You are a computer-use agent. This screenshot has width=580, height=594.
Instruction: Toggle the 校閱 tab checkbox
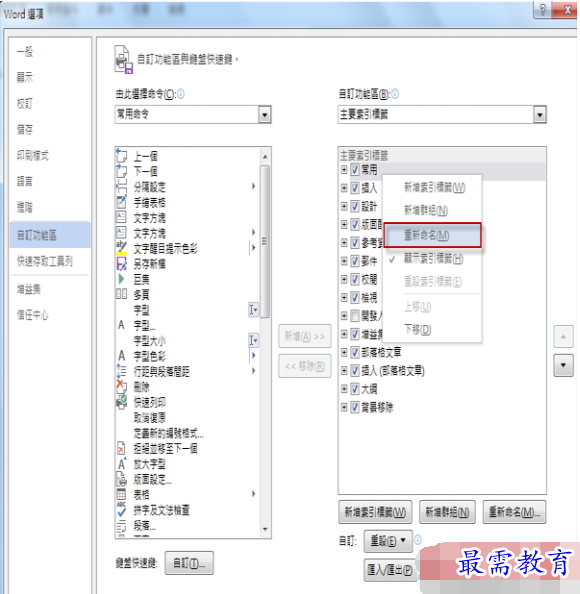click(355, 280)
